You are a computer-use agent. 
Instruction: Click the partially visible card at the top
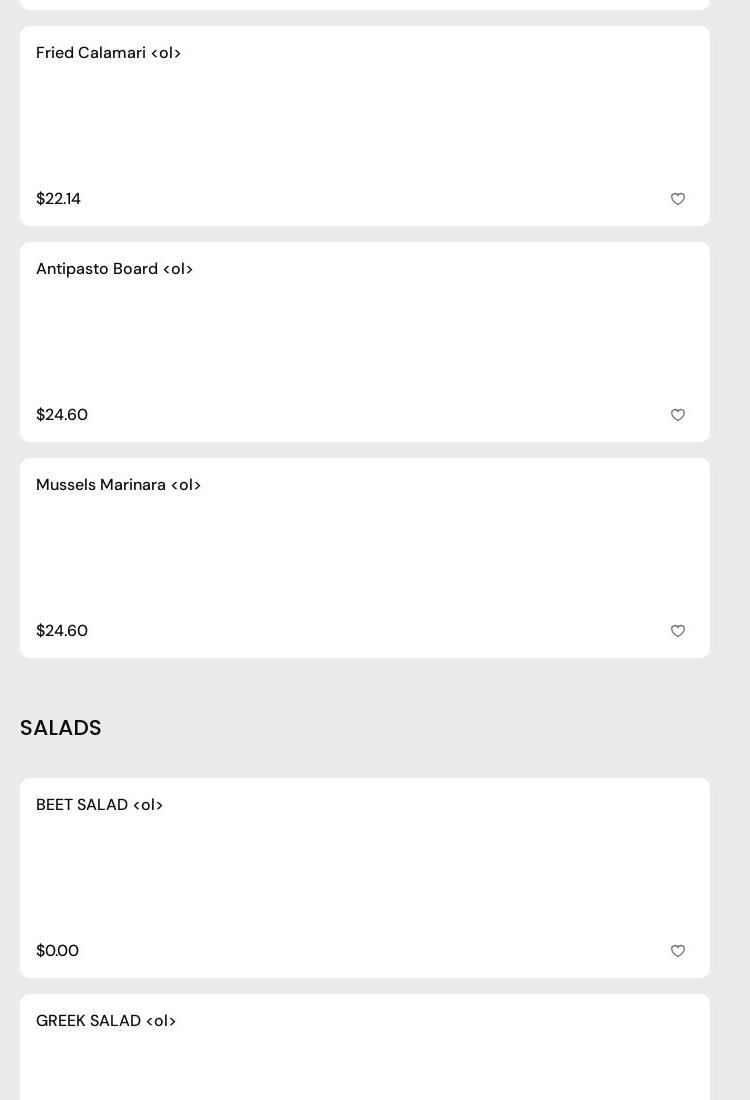(x=365, y=4)
